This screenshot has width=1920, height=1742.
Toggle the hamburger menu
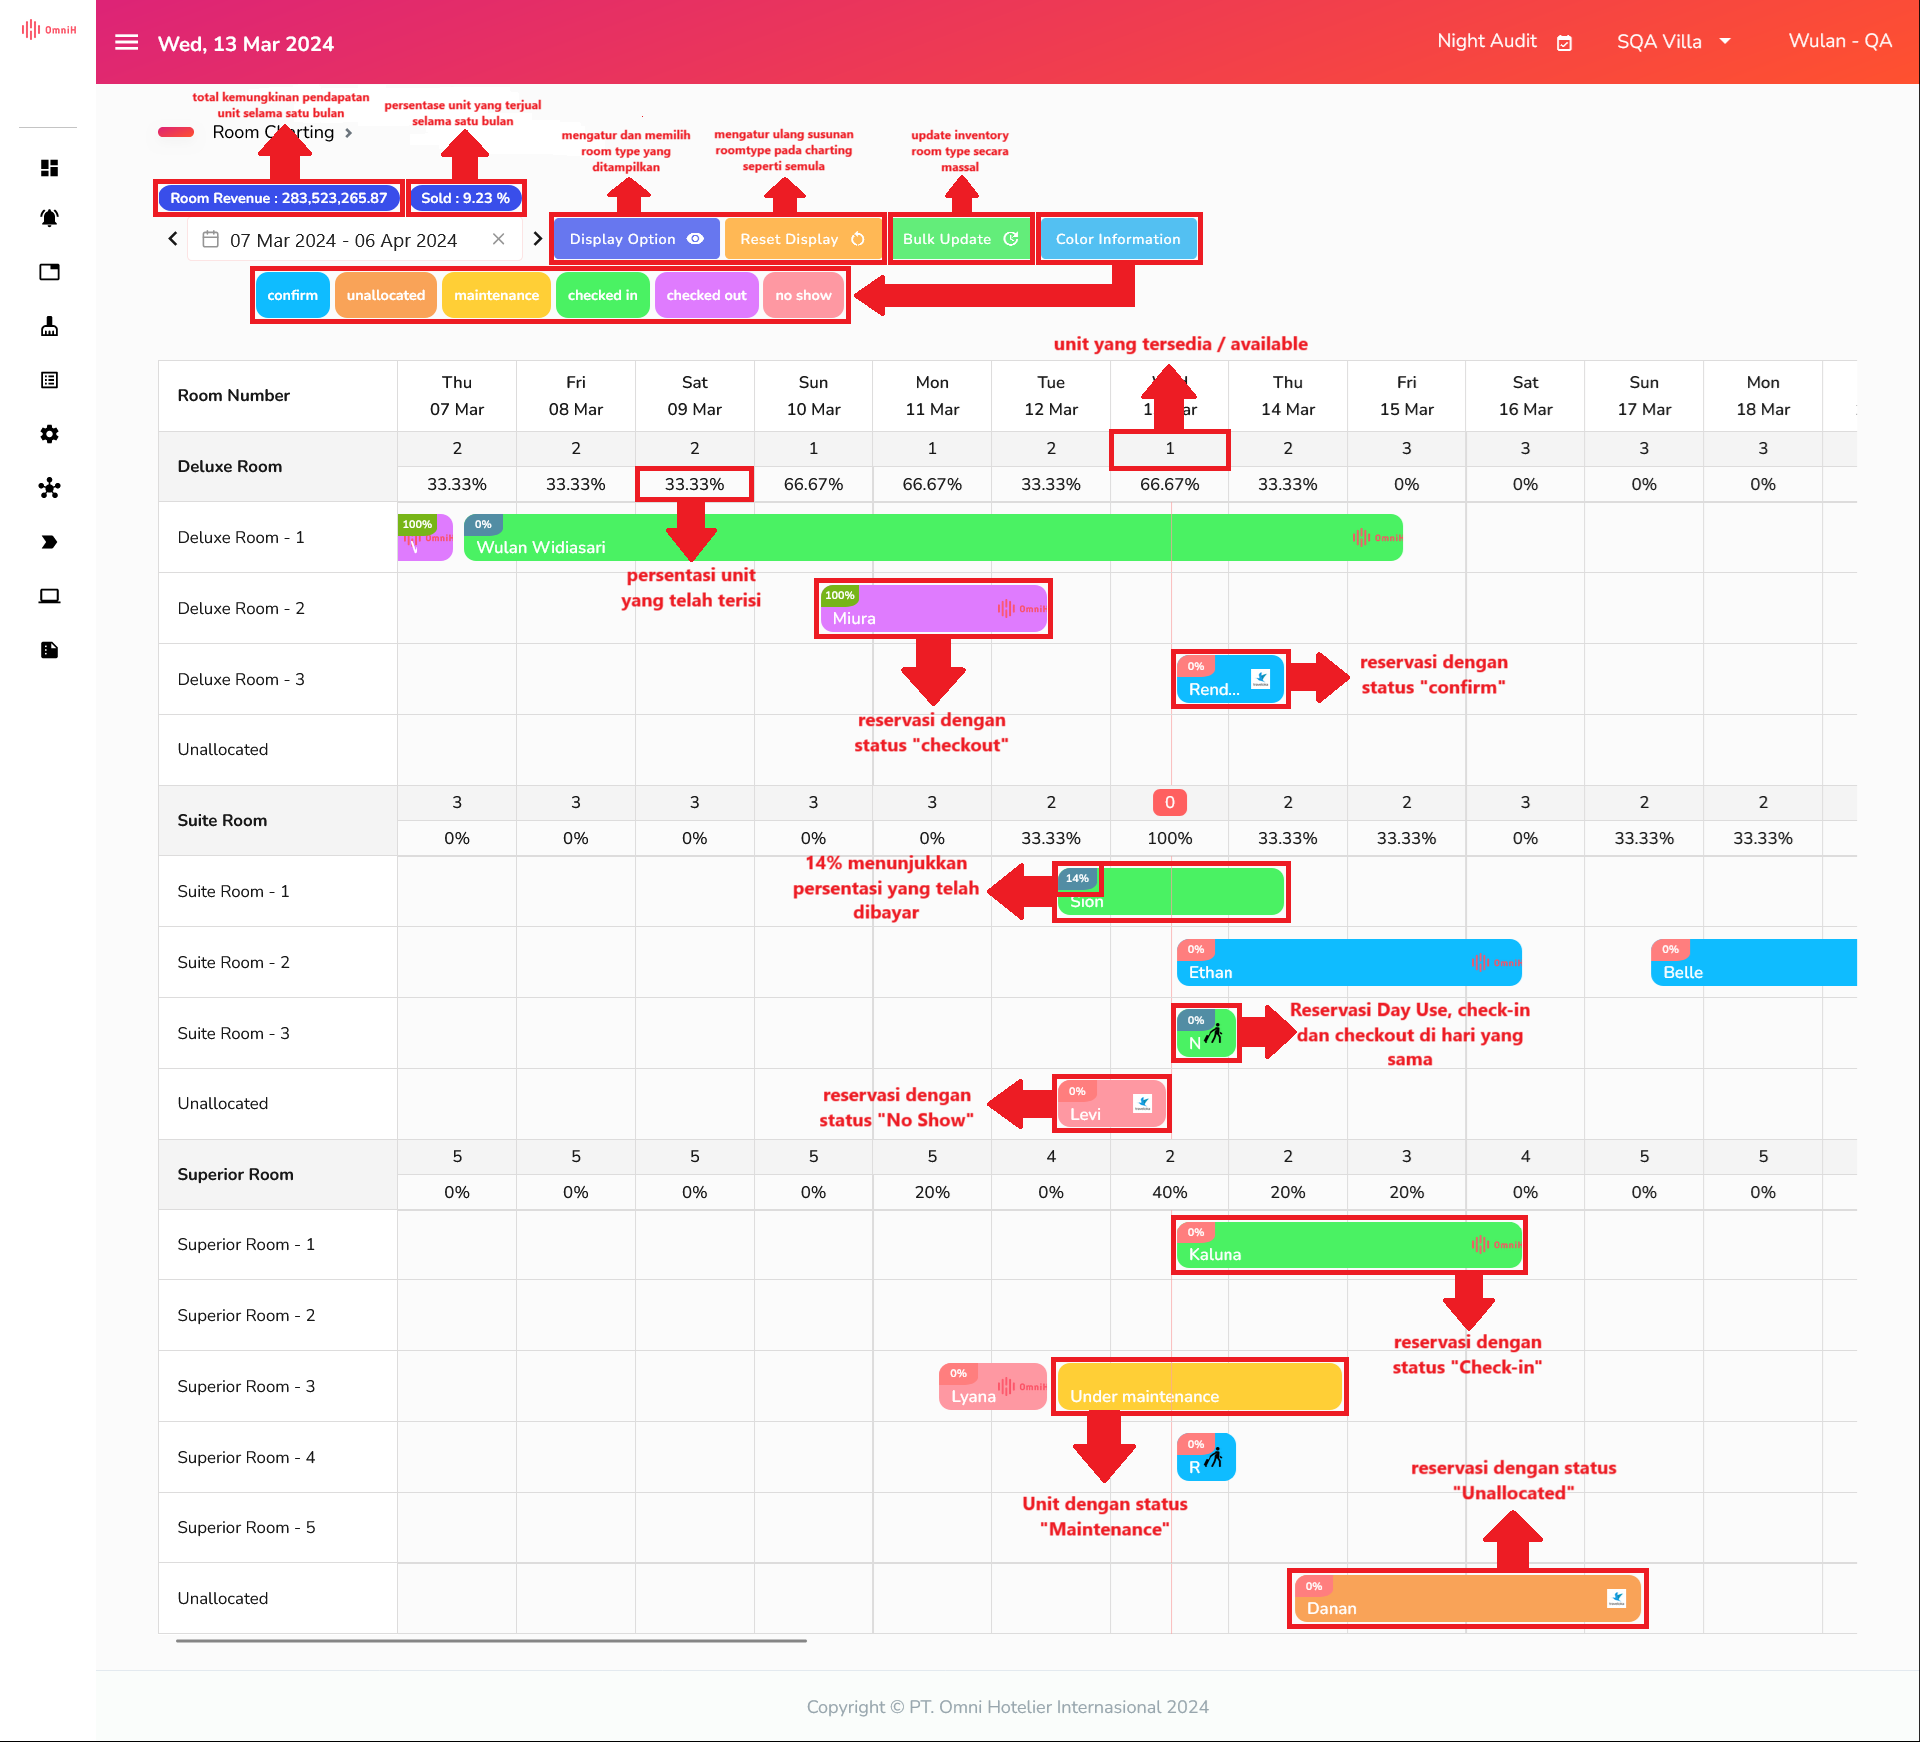tap(126, 42)
